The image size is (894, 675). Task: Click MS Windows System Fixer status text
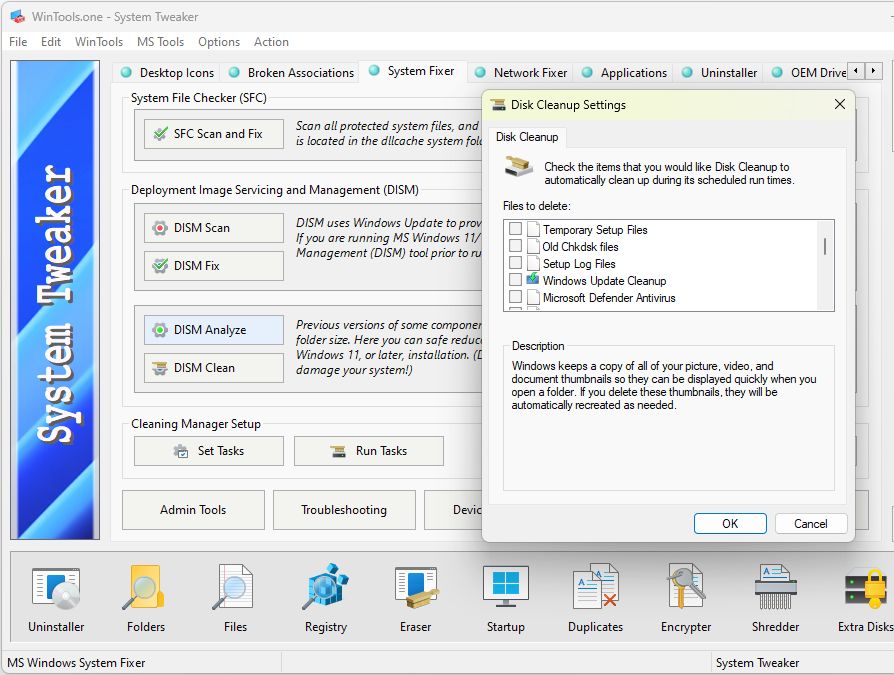tap(76, 662)
